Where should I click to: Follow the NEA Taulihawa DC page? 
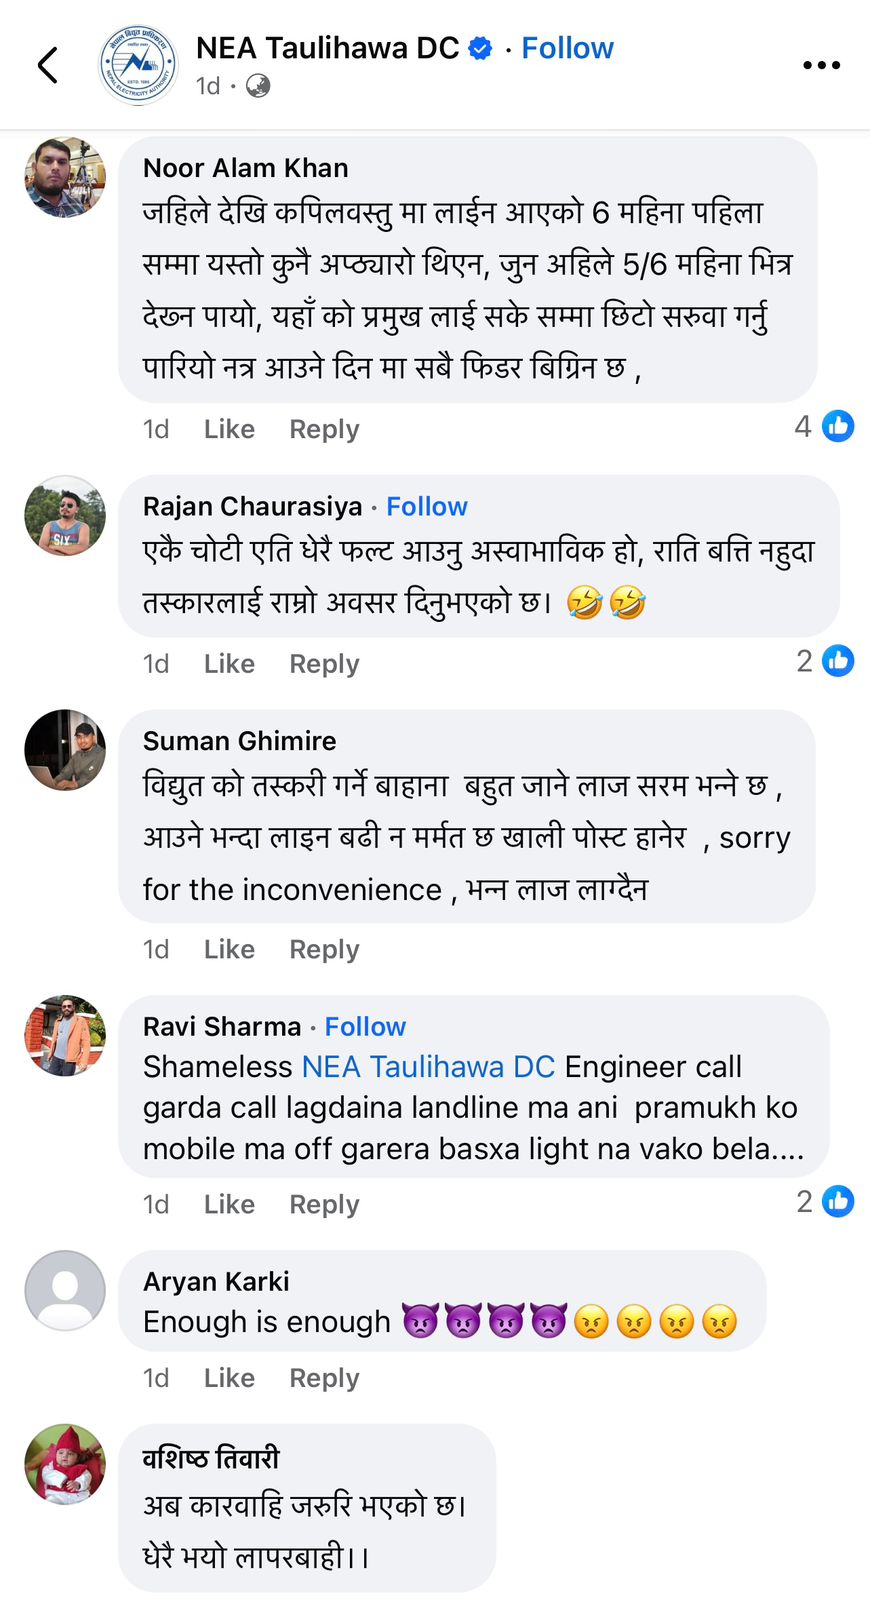point(567,48)
